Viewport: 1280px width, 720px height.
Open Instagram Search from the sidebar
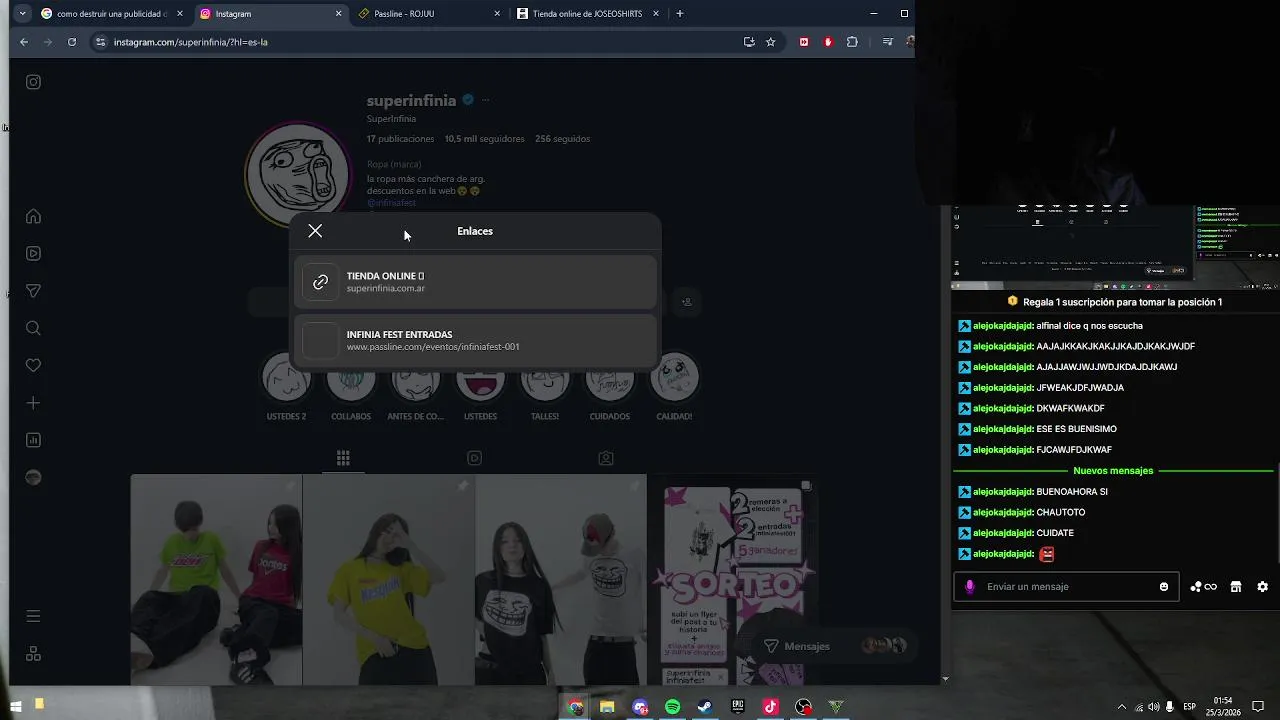click(33, 328)
